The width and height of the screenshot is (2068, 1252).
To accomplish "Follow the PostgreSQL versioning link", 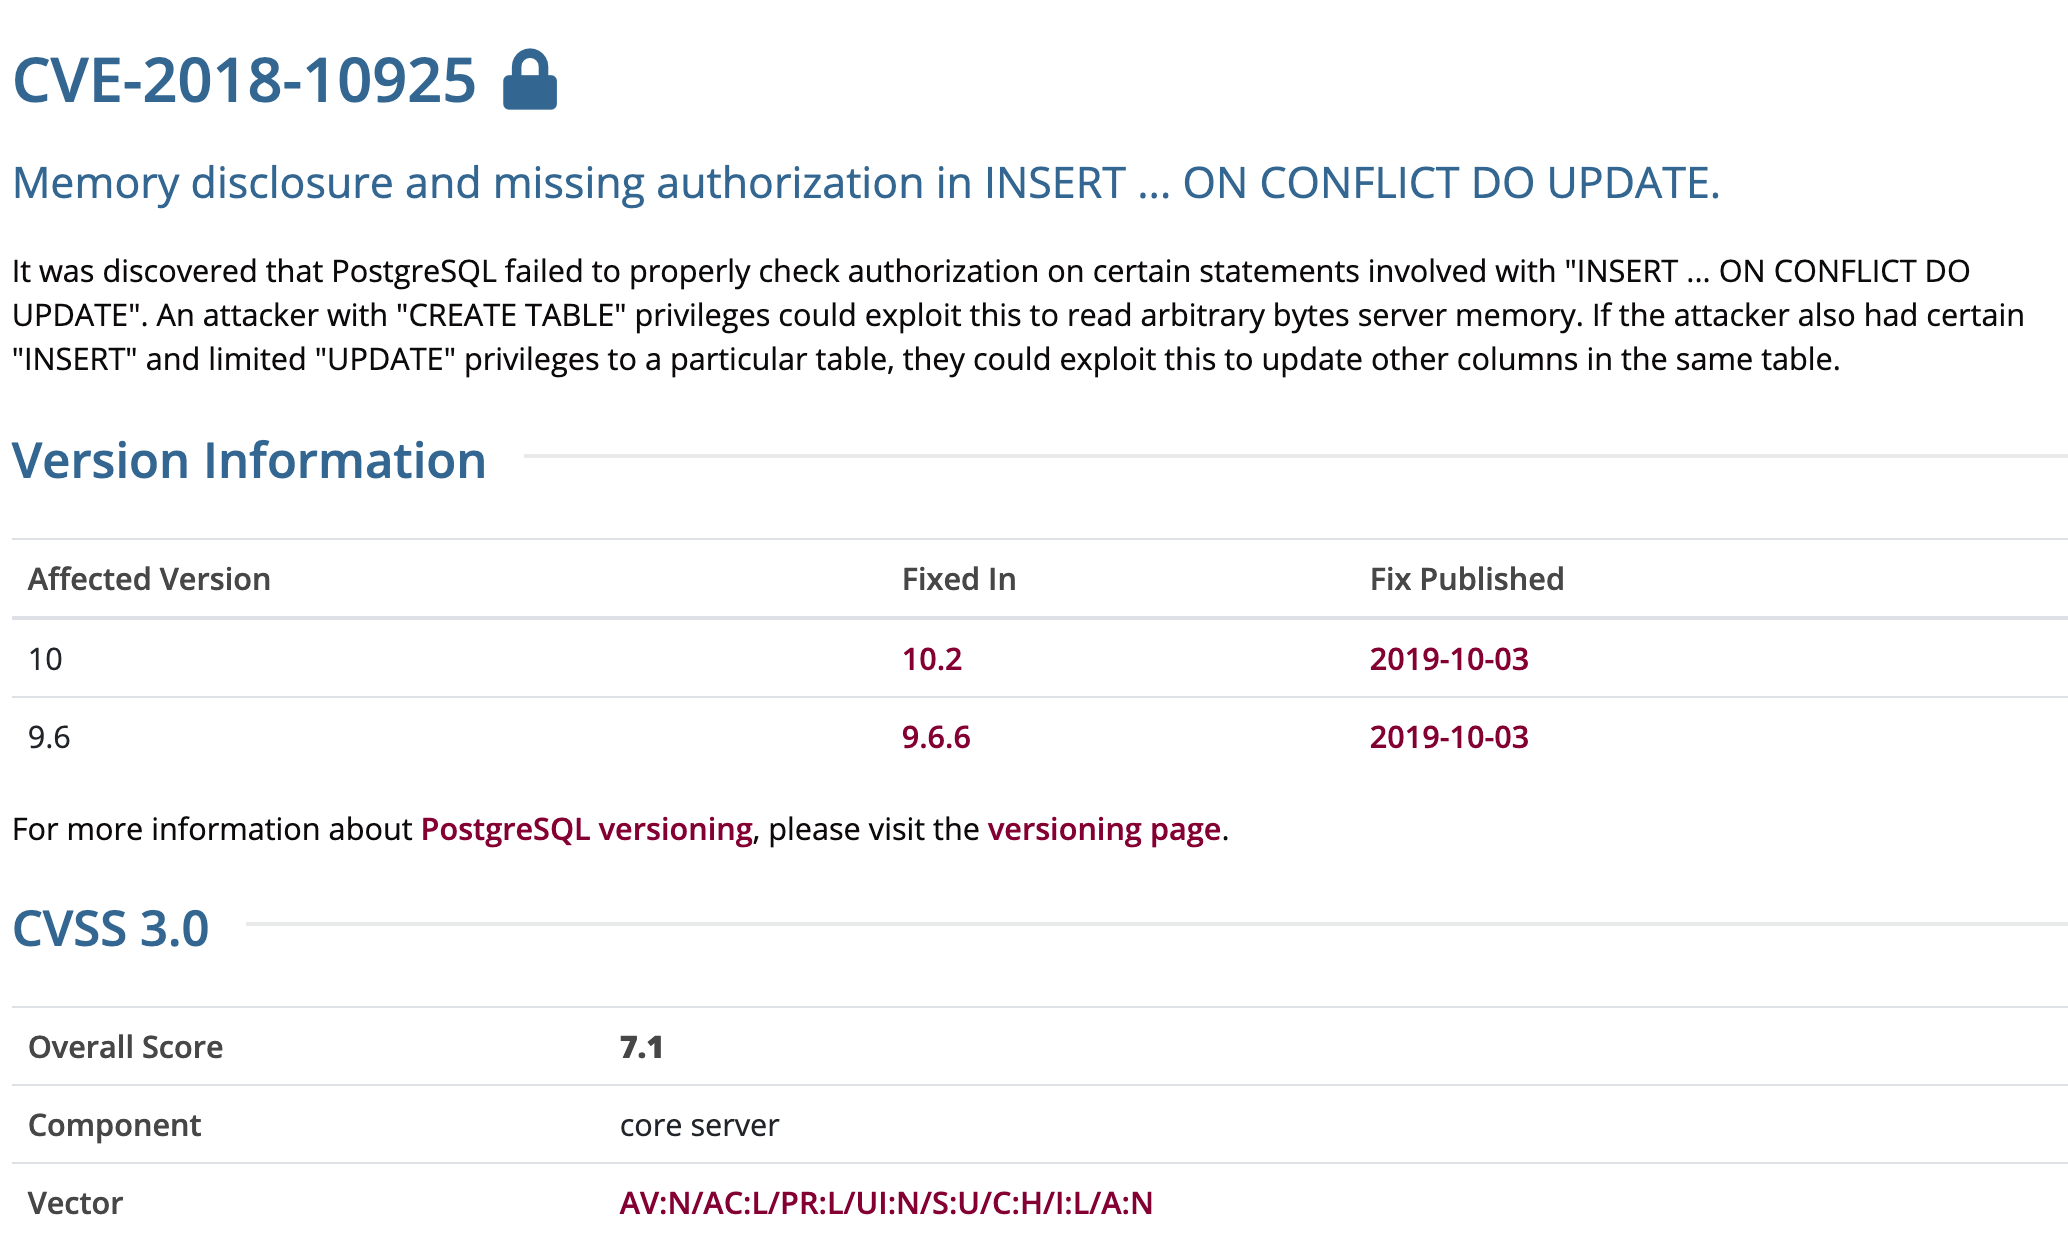I will (586, 829).
